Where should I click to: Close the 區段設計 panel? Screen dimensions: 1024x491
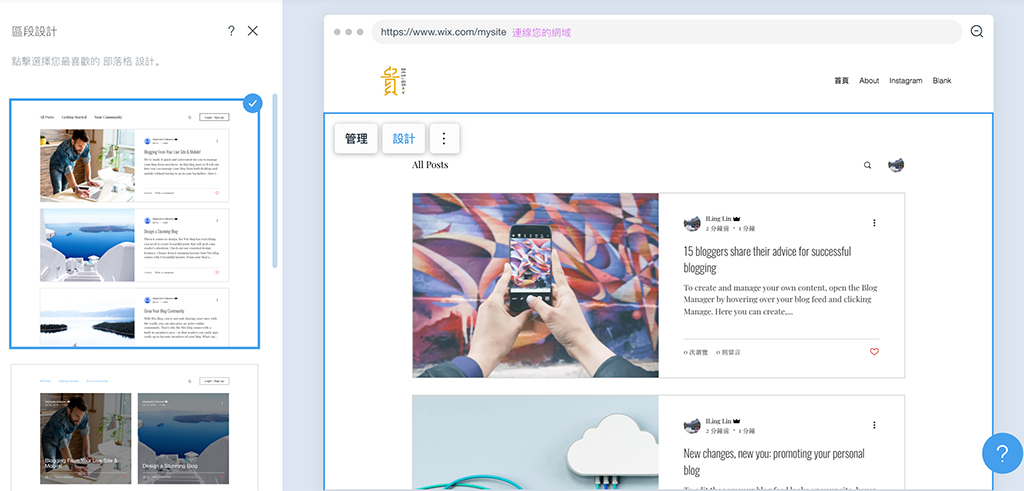point(253,31)
